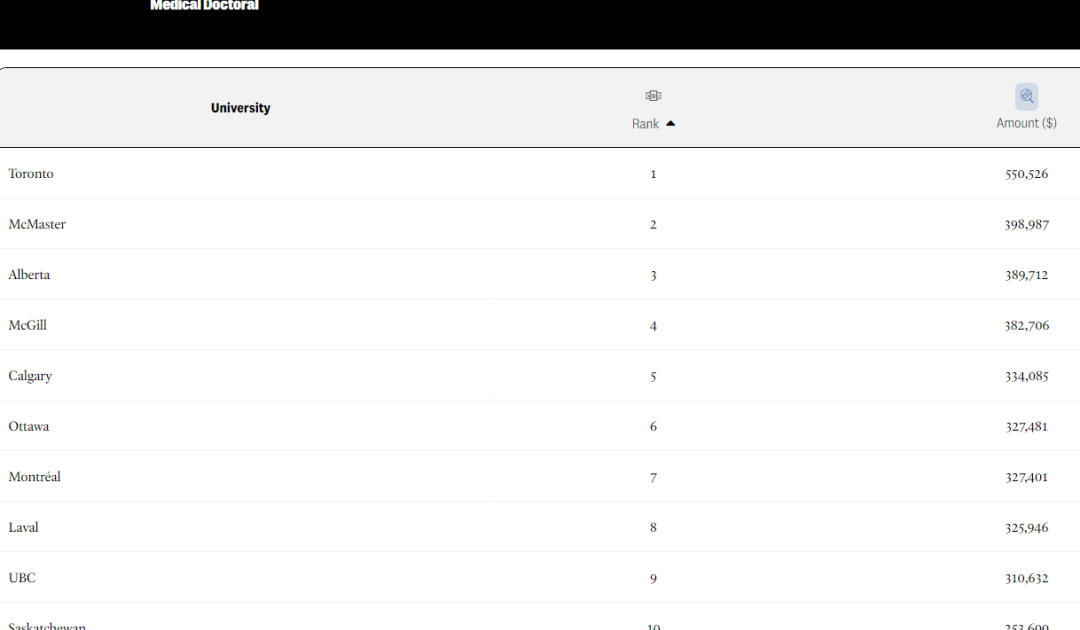Select the Alberta row name
Image resolution: width=1080 pixels, height=630 pixels.
point(29,275)
